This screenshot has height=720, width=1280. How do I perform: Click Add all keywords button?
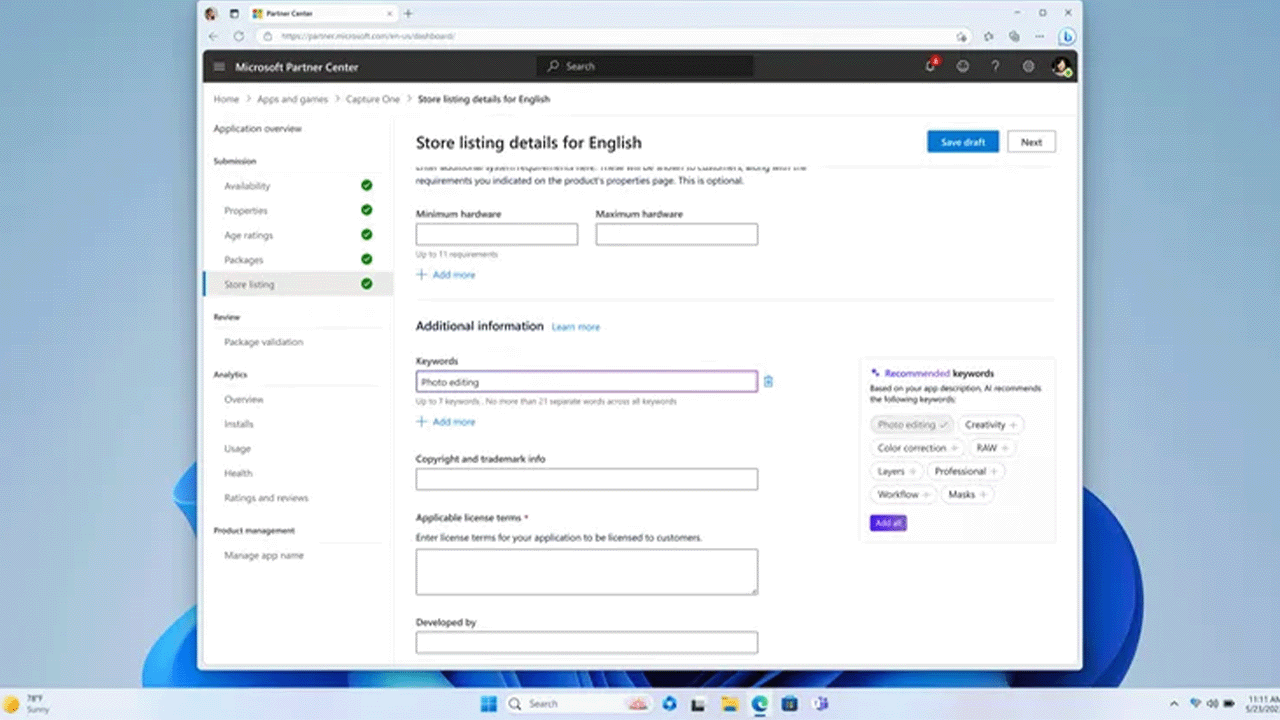click(888, 523)
